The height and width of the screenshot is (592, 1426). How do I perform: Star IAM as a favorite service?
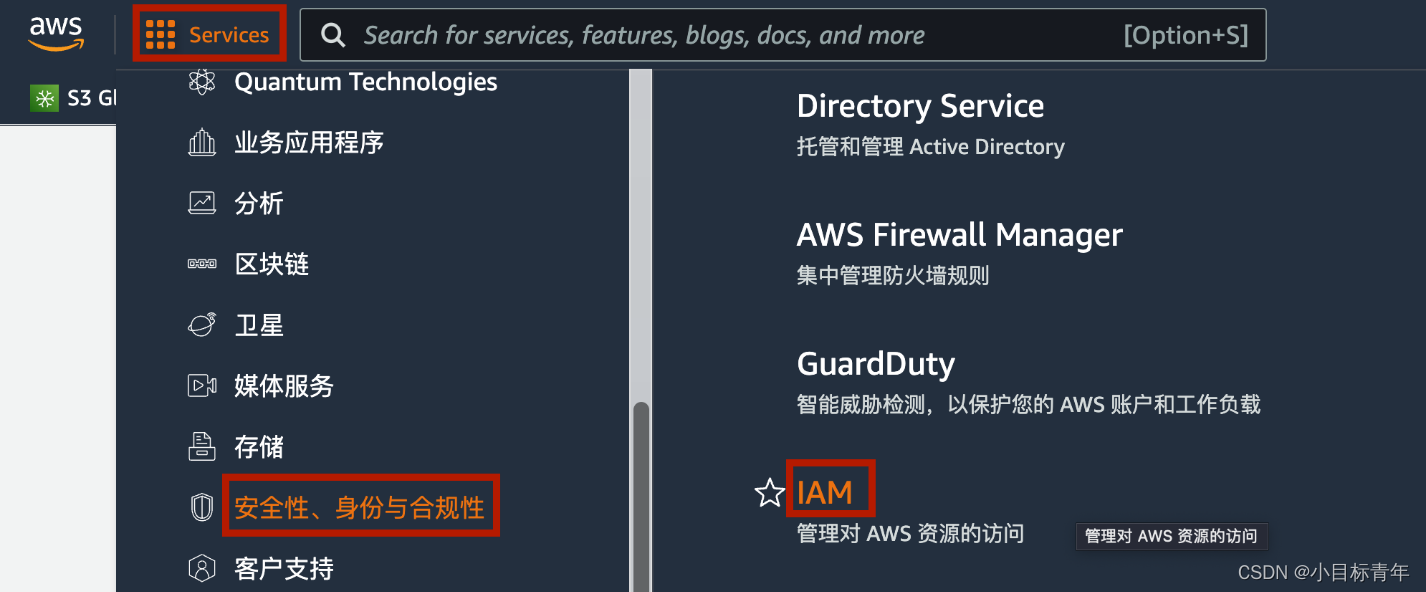[x=770, y=492]
